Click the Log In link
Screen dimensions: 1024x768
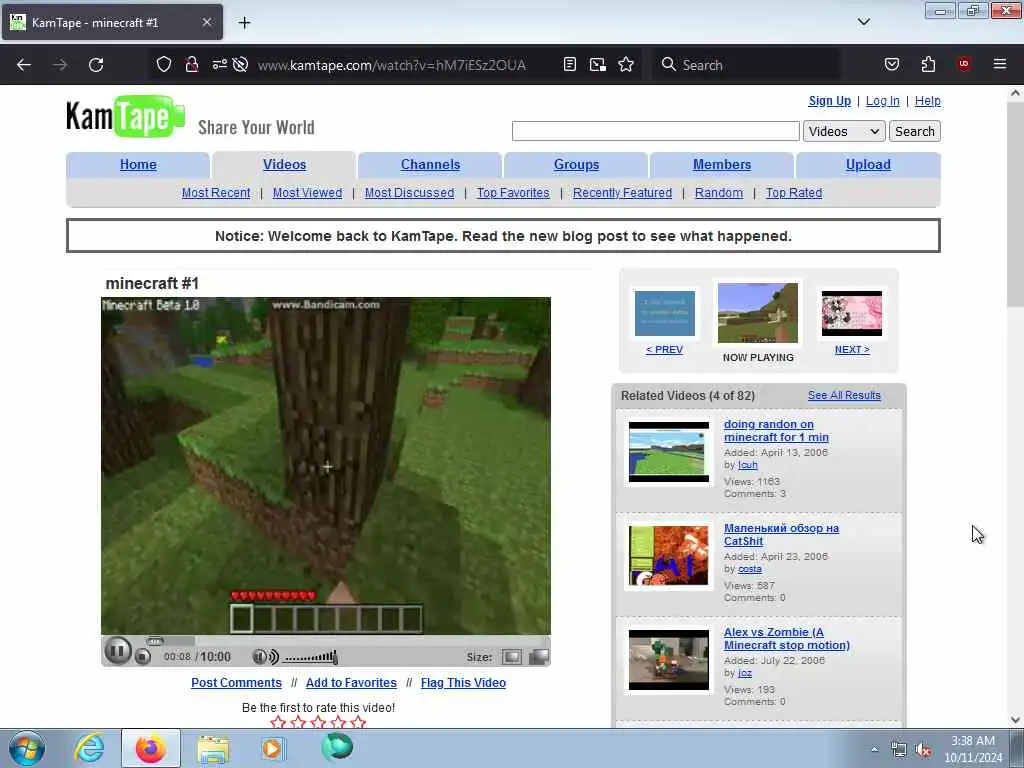(x=882, y=101)
